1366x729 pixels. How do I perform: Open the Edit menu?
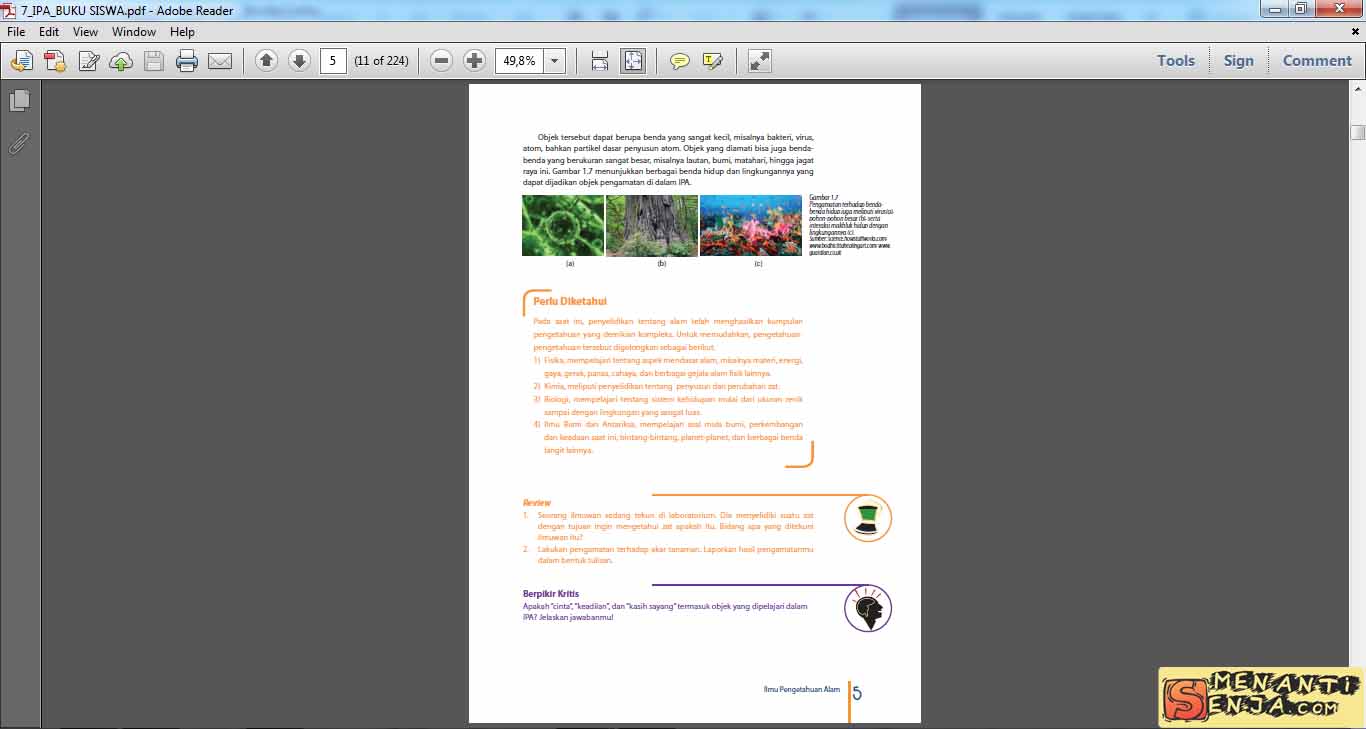[x=49, y=32]
